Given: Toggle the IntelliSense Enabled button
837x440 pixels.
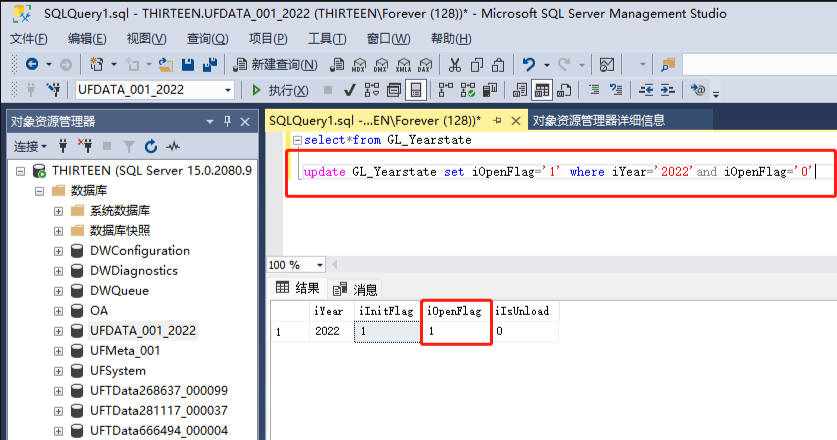Looking at the screenshot, I should 416,90.
